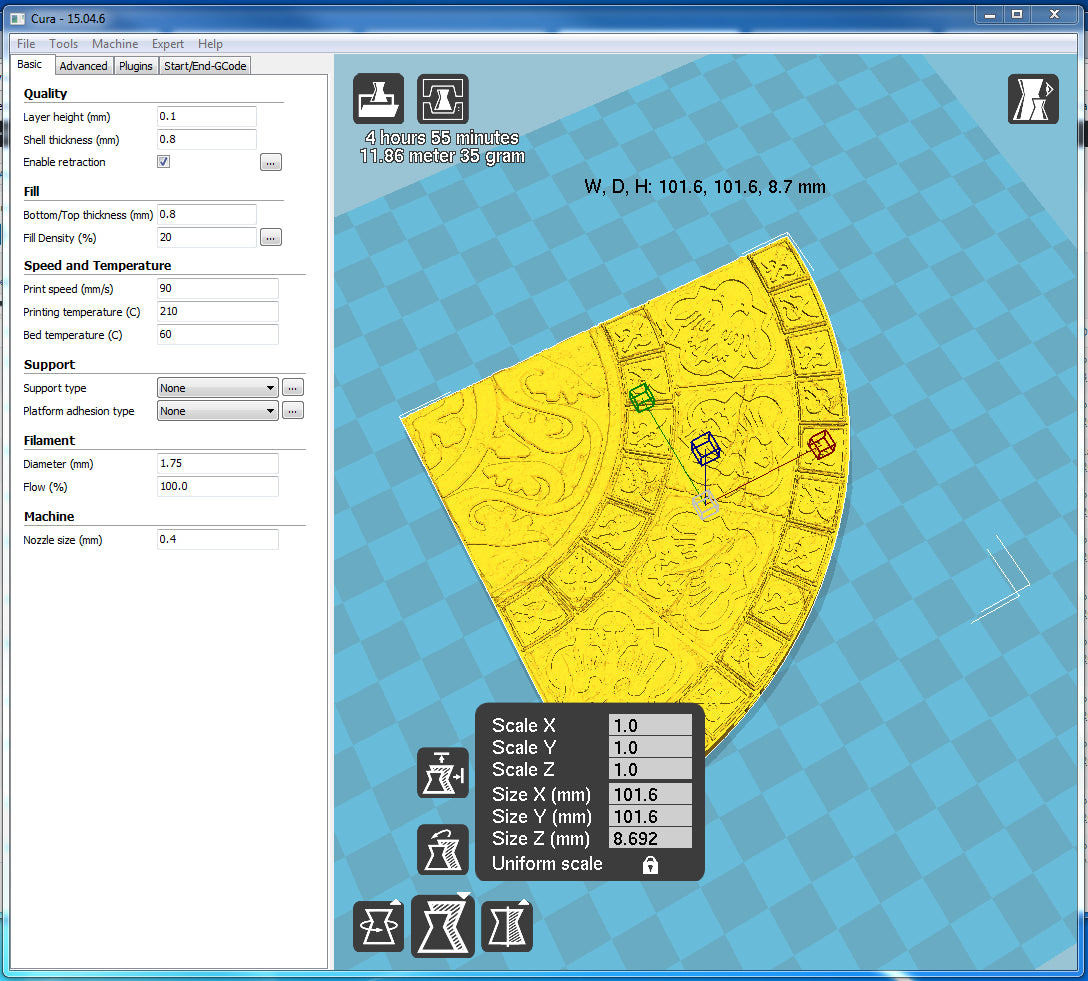Open the Support type dropdown
1088x981 pixels.
coord(217,388)
